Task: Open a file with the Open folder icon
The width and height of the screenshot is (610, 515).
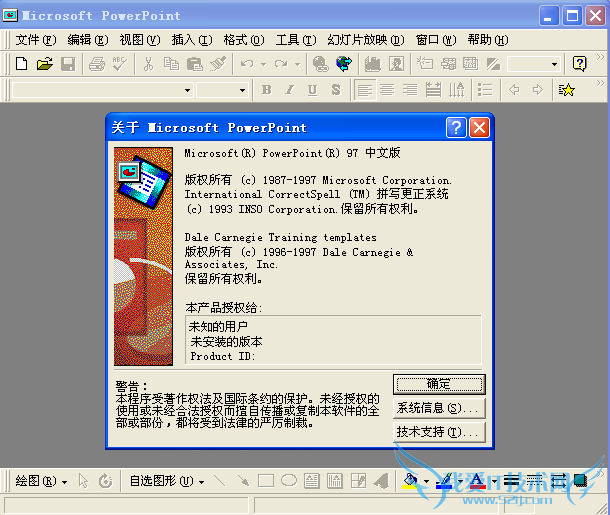Action: pos(45,64)
